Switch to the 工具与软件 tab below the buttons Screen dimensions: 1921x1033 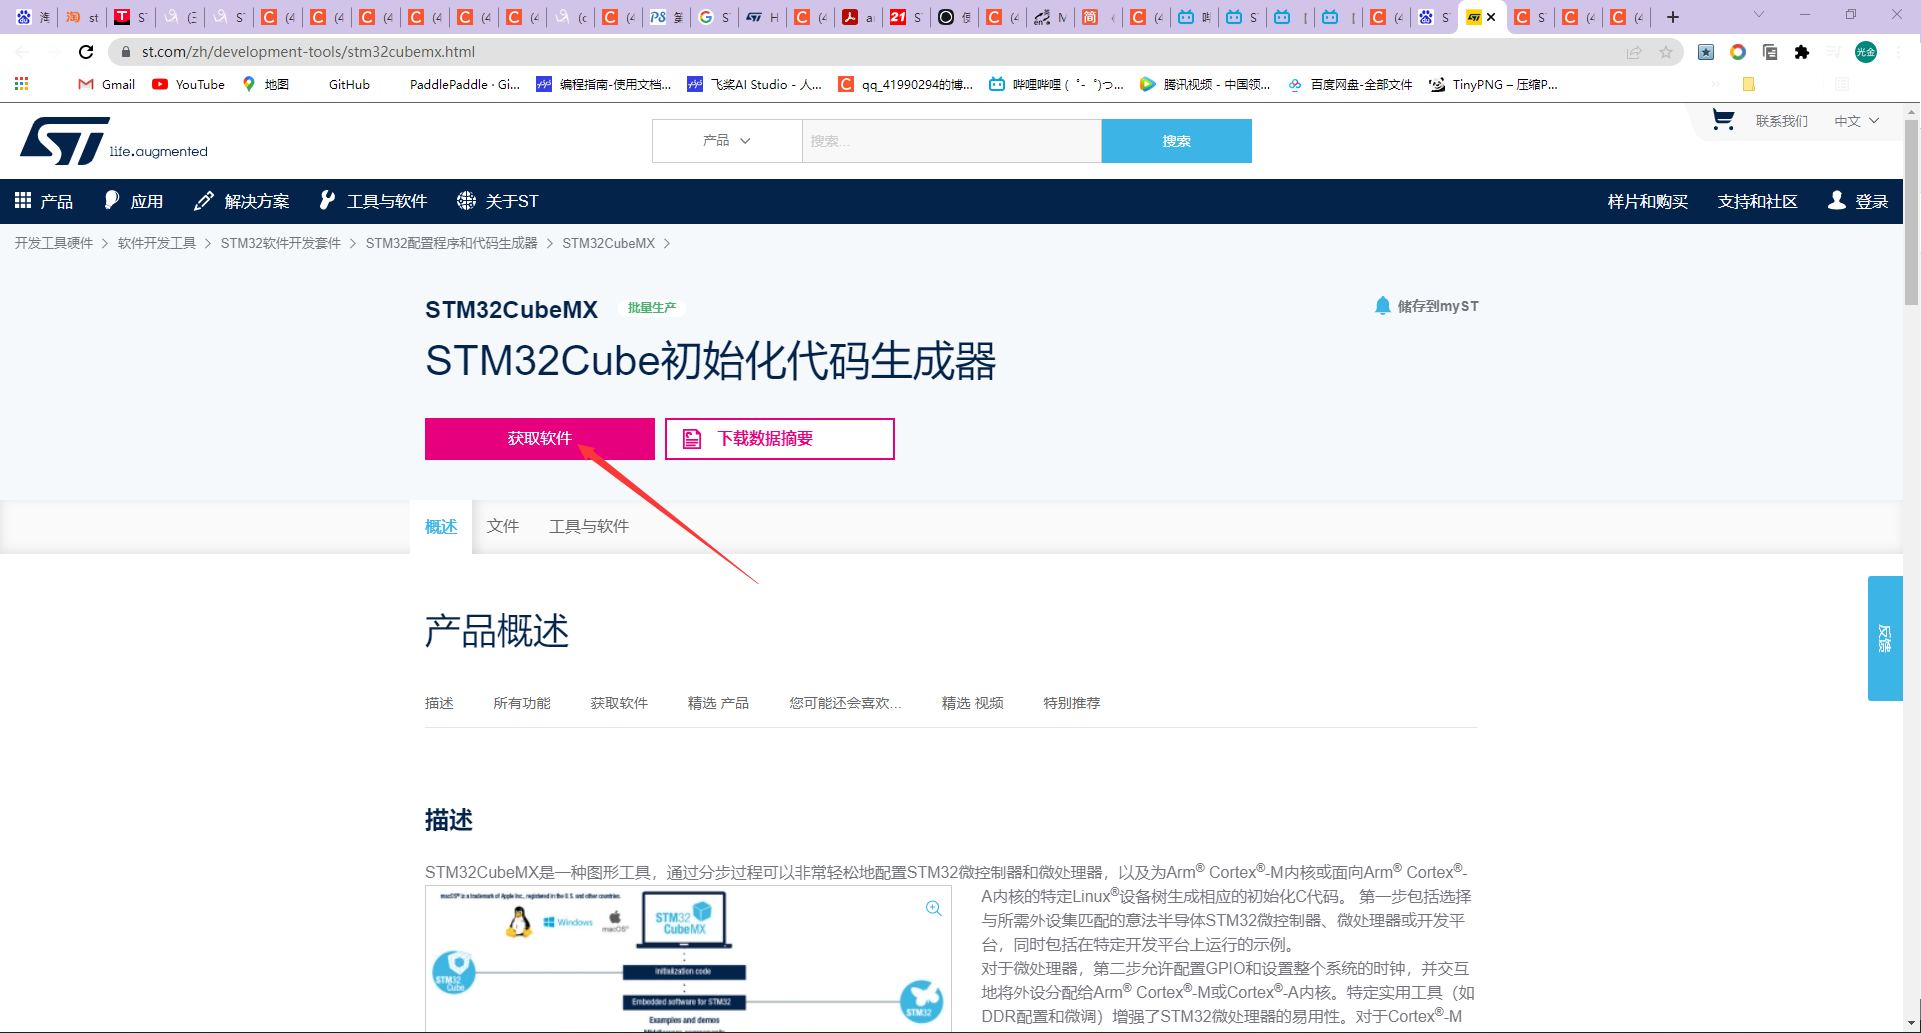click(x=589, y=525)
